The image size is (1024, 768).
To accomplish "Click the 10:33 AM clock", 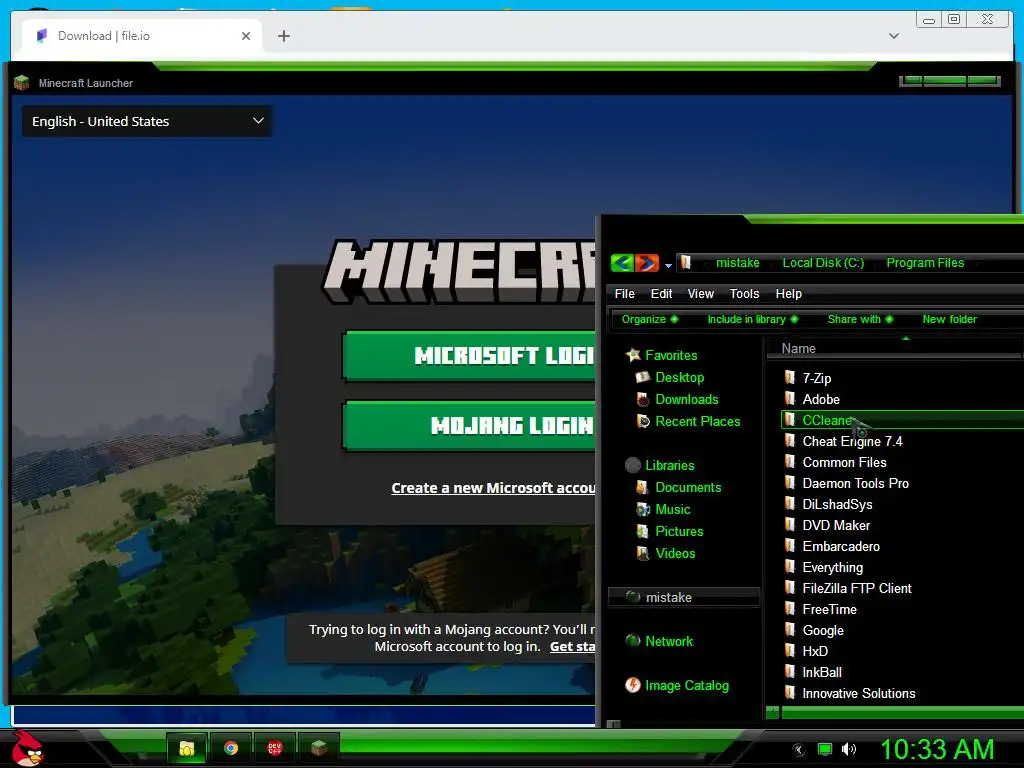I will point(937,749).
